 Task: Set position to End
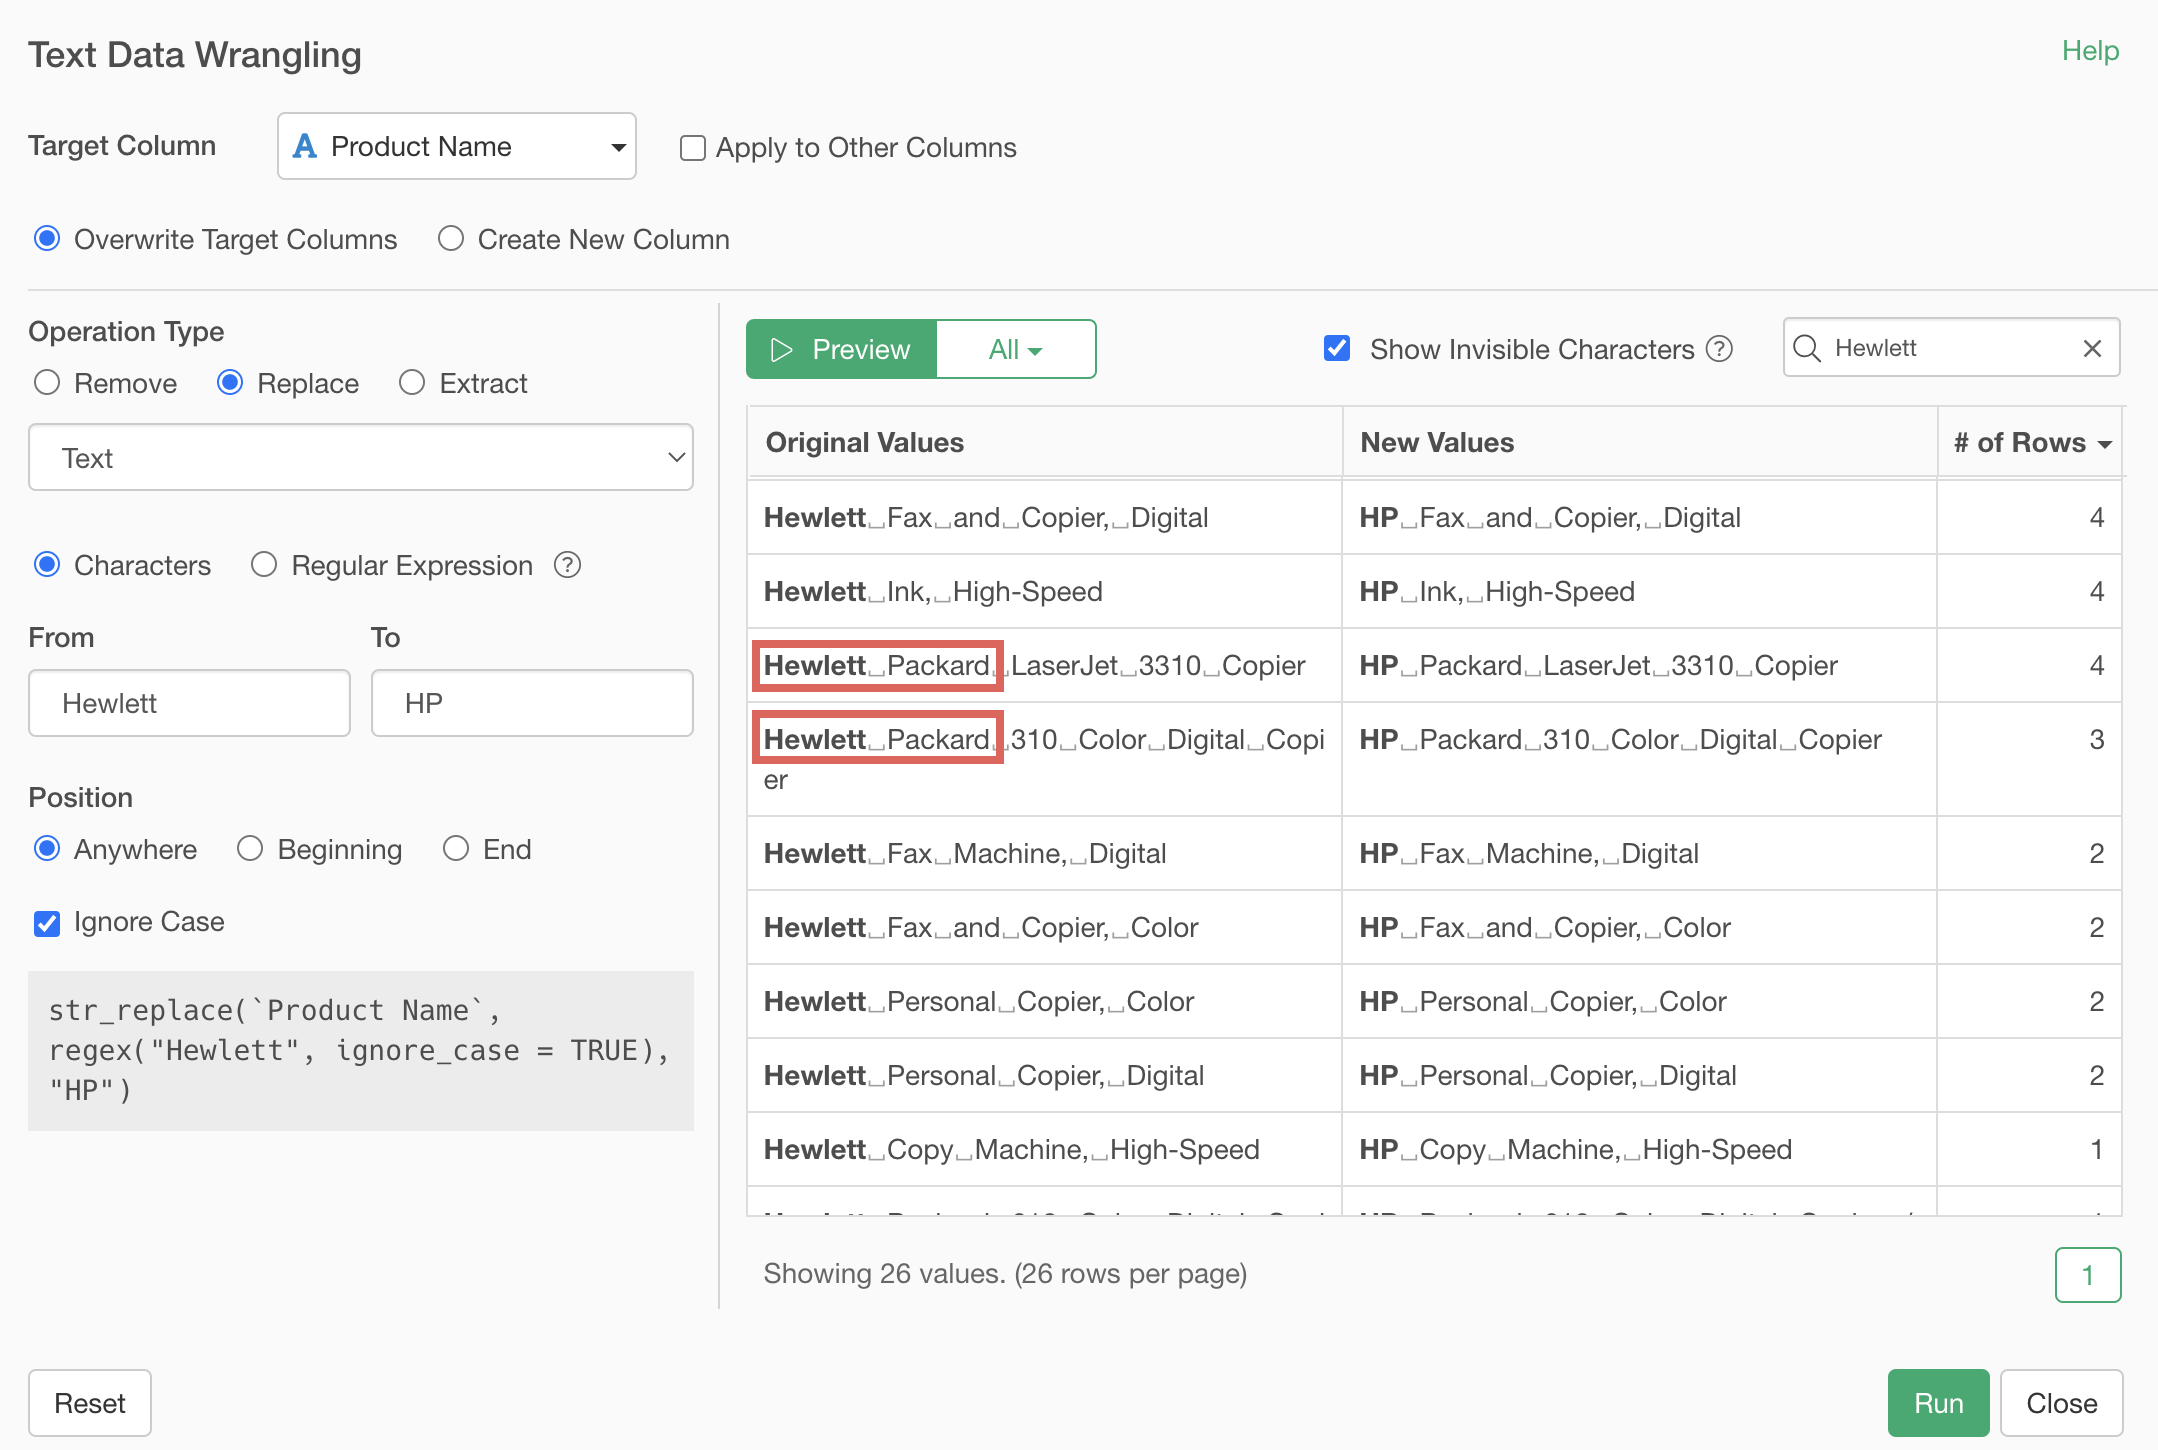456,849
